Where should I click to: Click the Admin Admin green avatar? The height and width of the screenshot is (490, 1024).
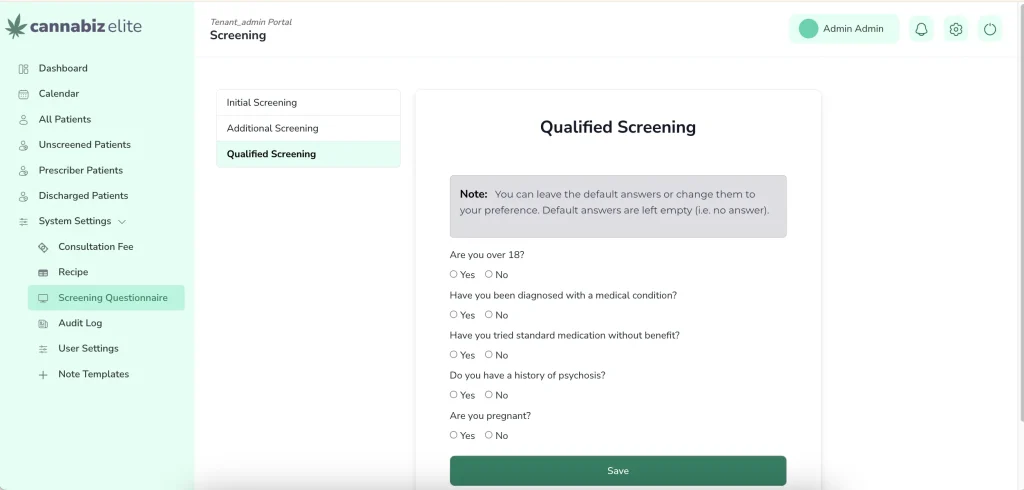coord(808,29)
